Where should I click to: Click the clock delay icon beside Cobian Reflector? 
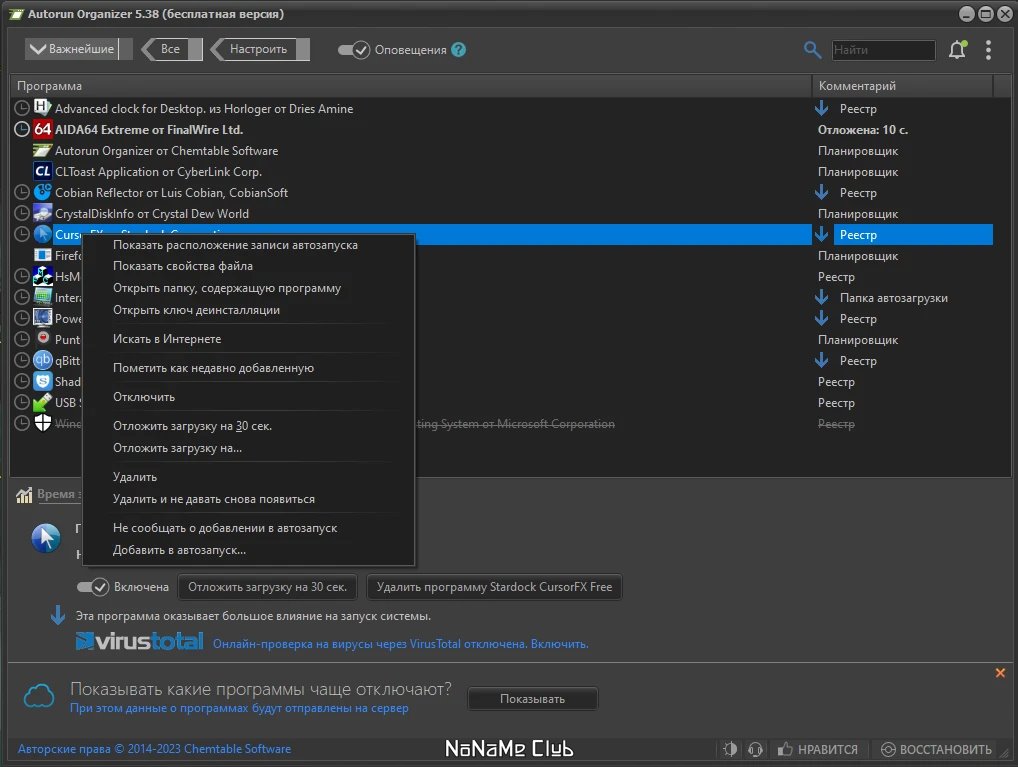click(22, 193)
